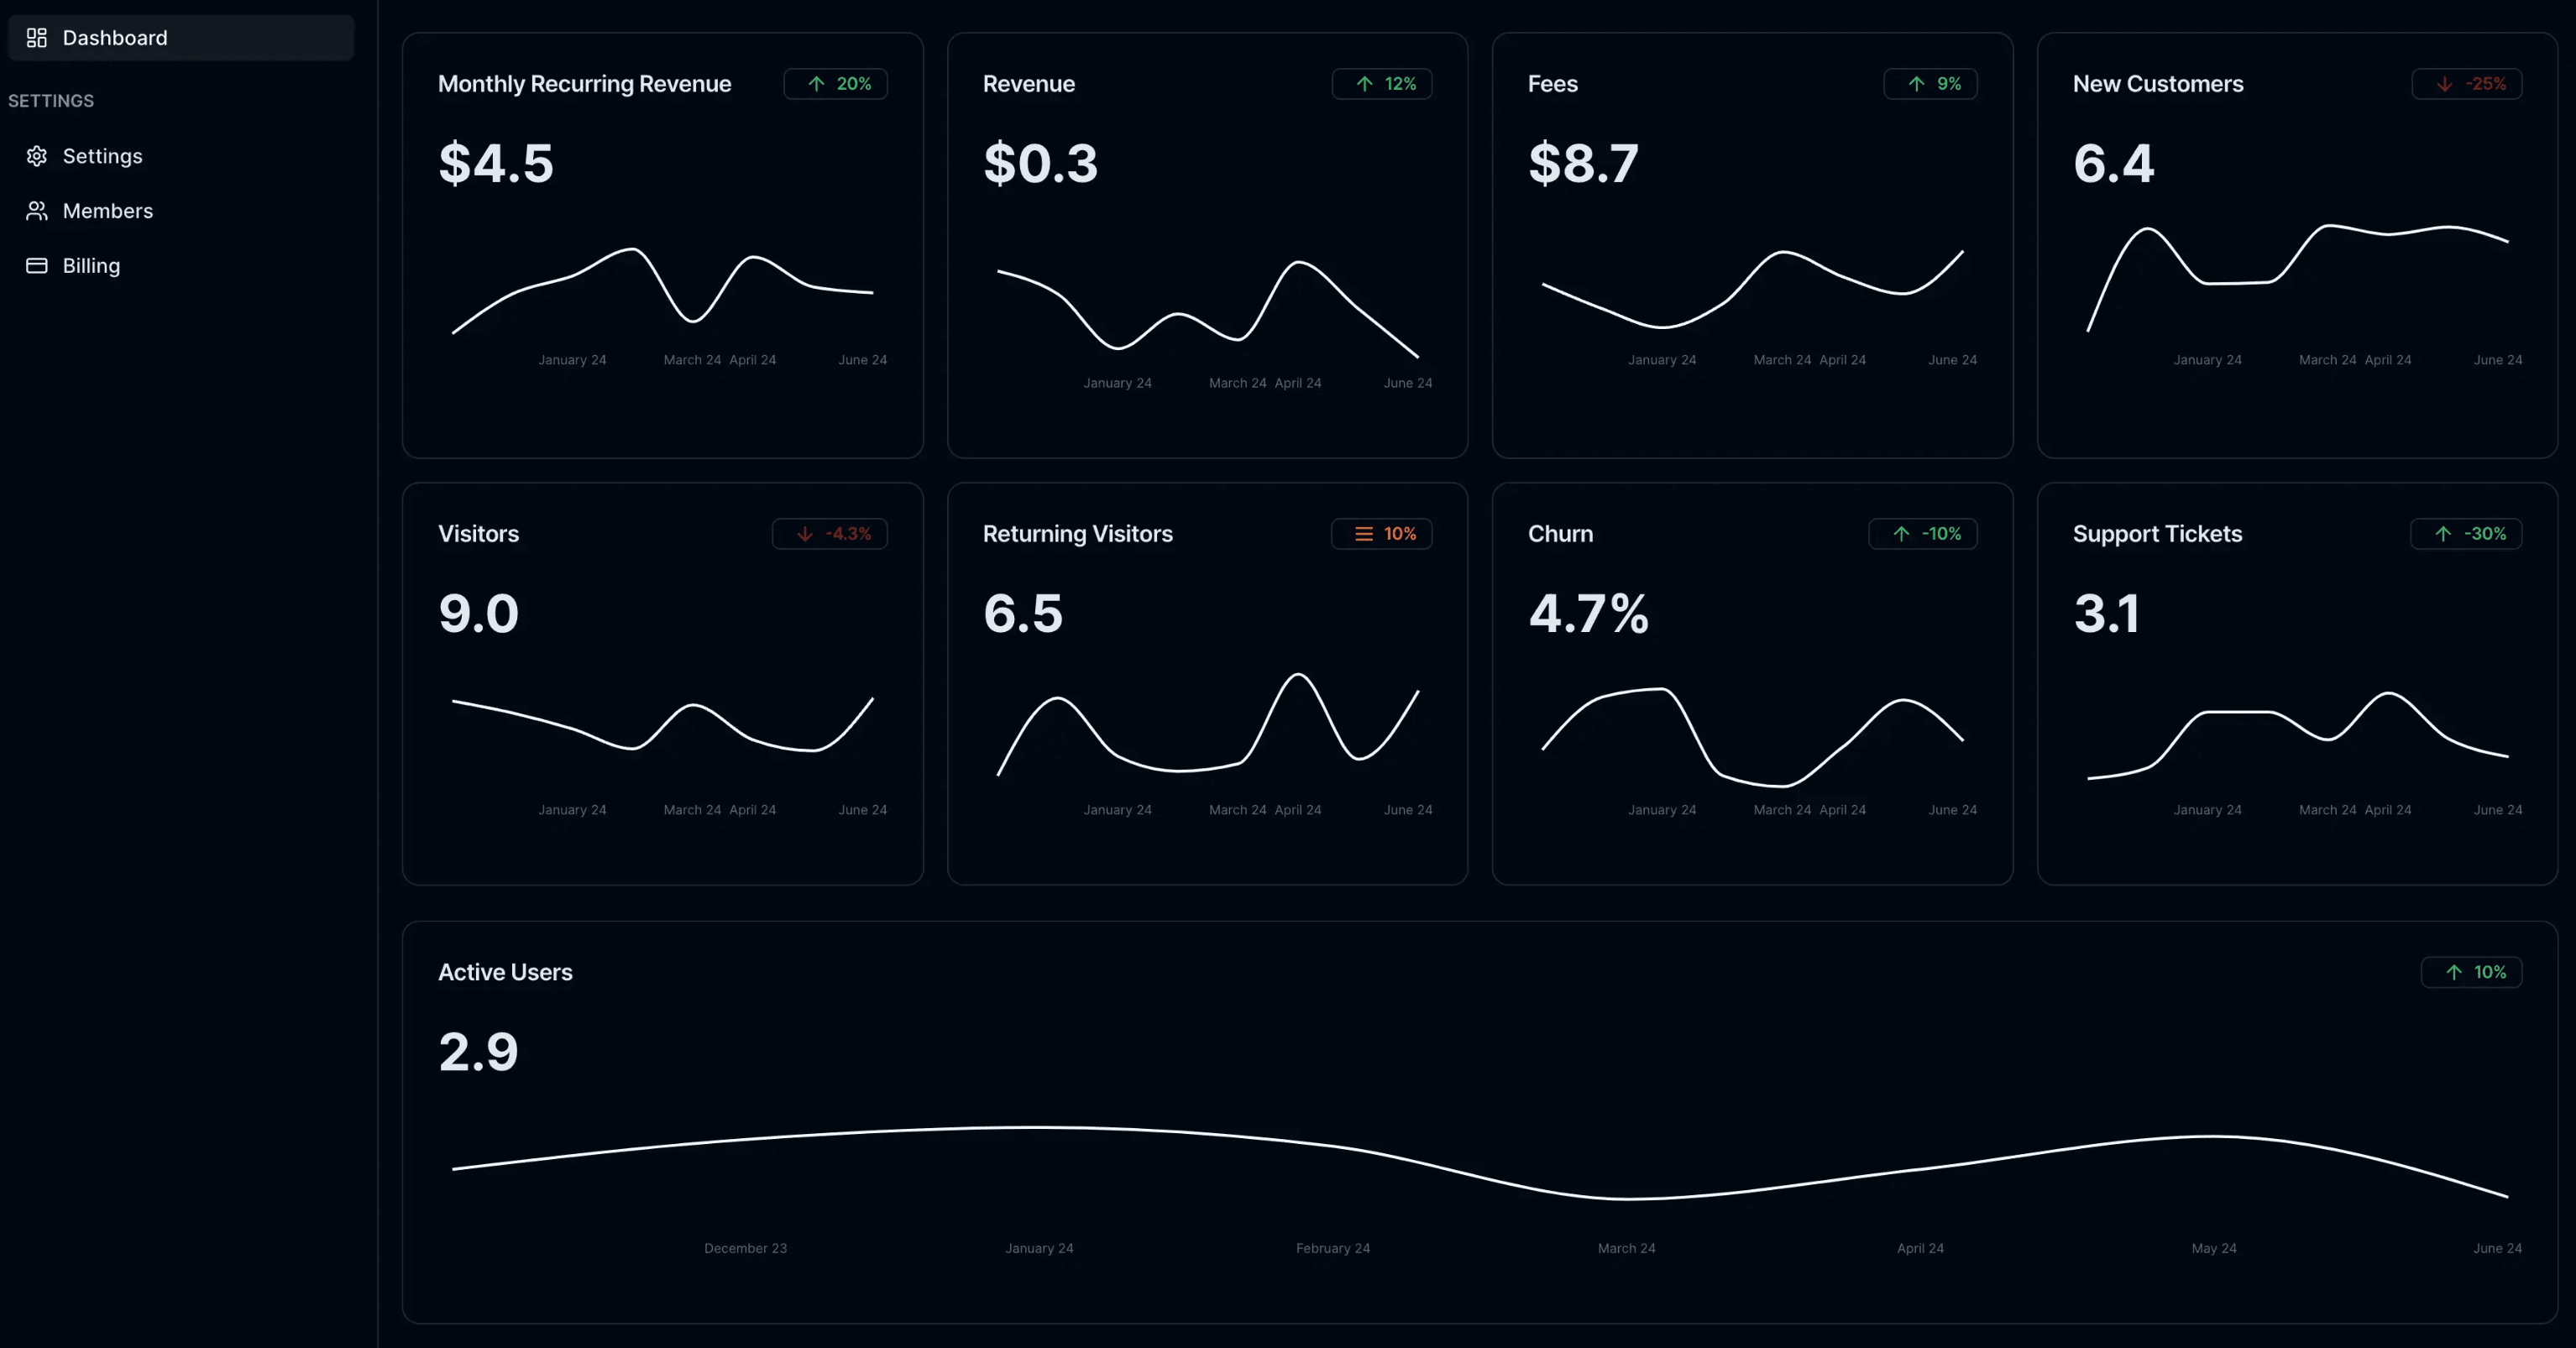The image size is (2576, 1348).
Task: Click the Support Tickets title
Action: click(2158, 534)
